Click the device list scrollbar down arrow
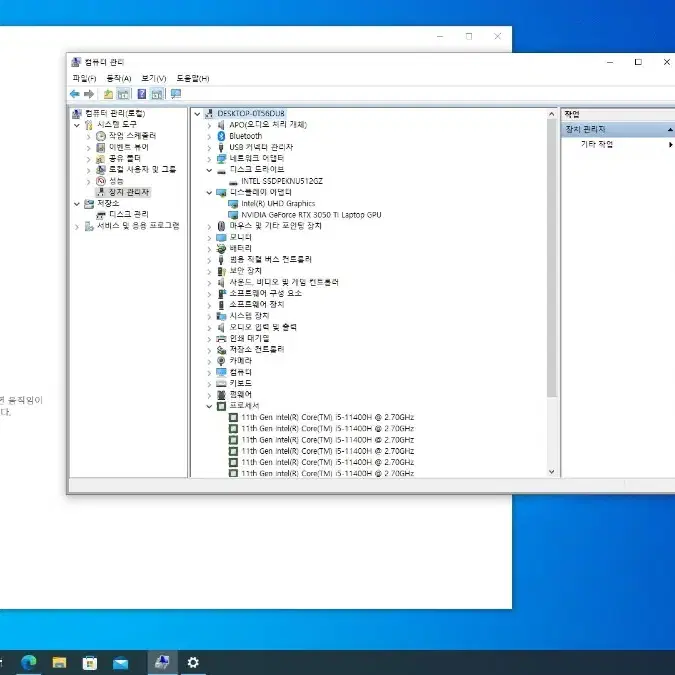675x675 pixels. click(552, 472)
